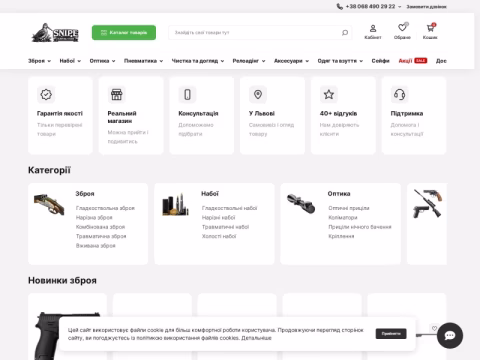Click the Гарантія якості badge icon
Image resolution: width=480 pixels, height=360 pixels.
tap(46, 95)
